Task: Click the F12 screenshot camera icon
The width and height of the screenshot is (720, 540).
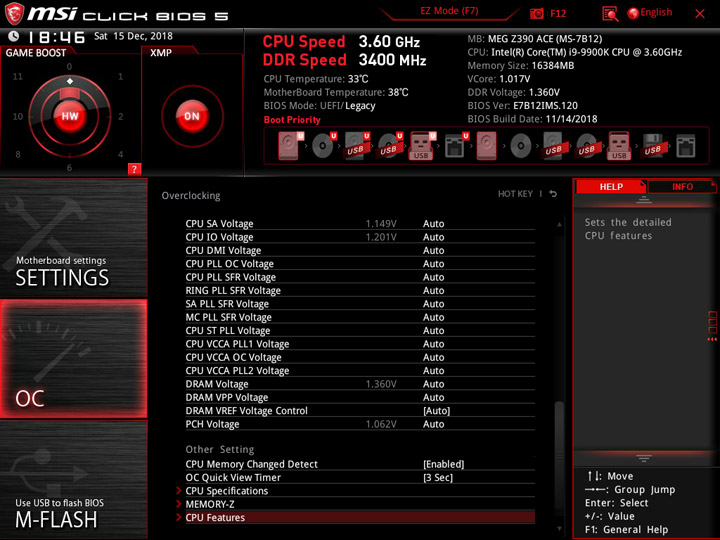Action: tap(536, 13)
